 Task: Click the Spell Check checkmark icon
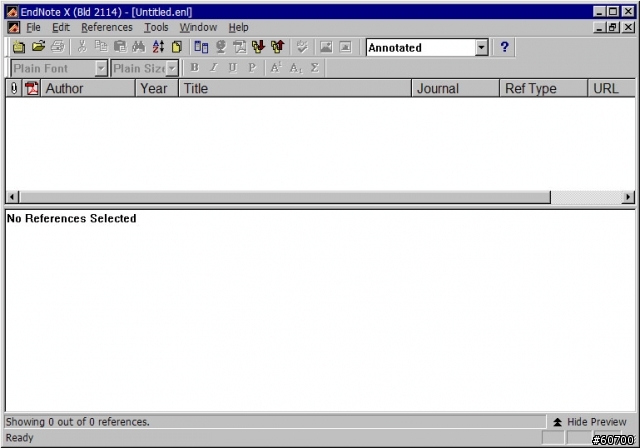coord(302,47)
